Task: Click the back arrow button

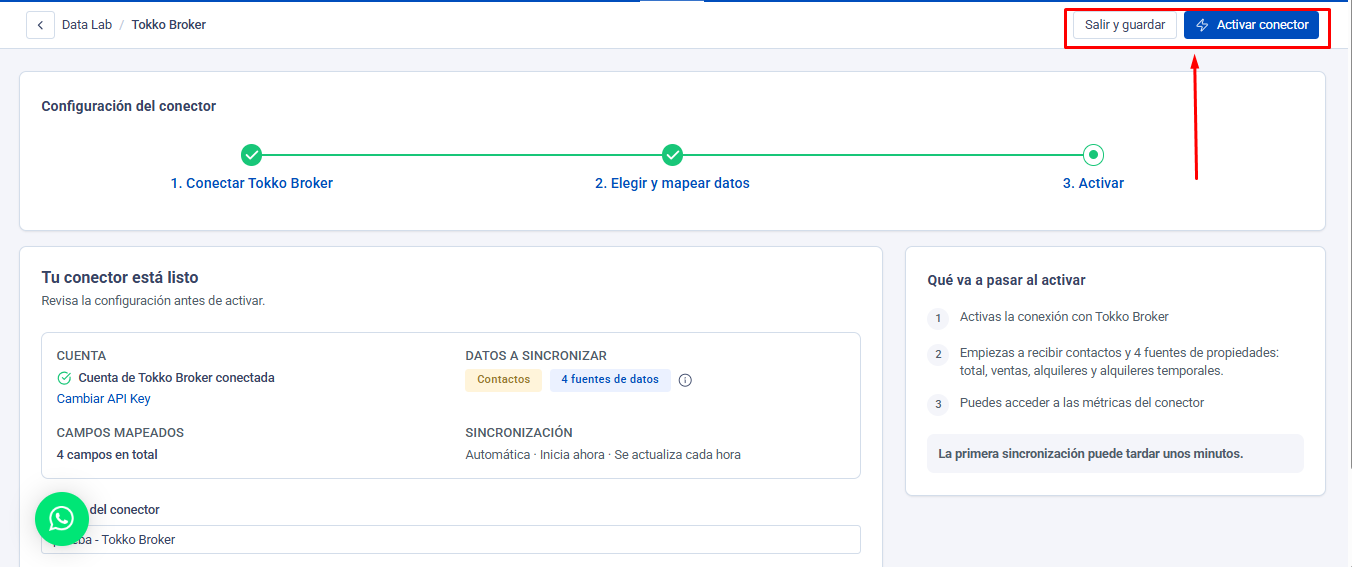Action: (40, 25)
